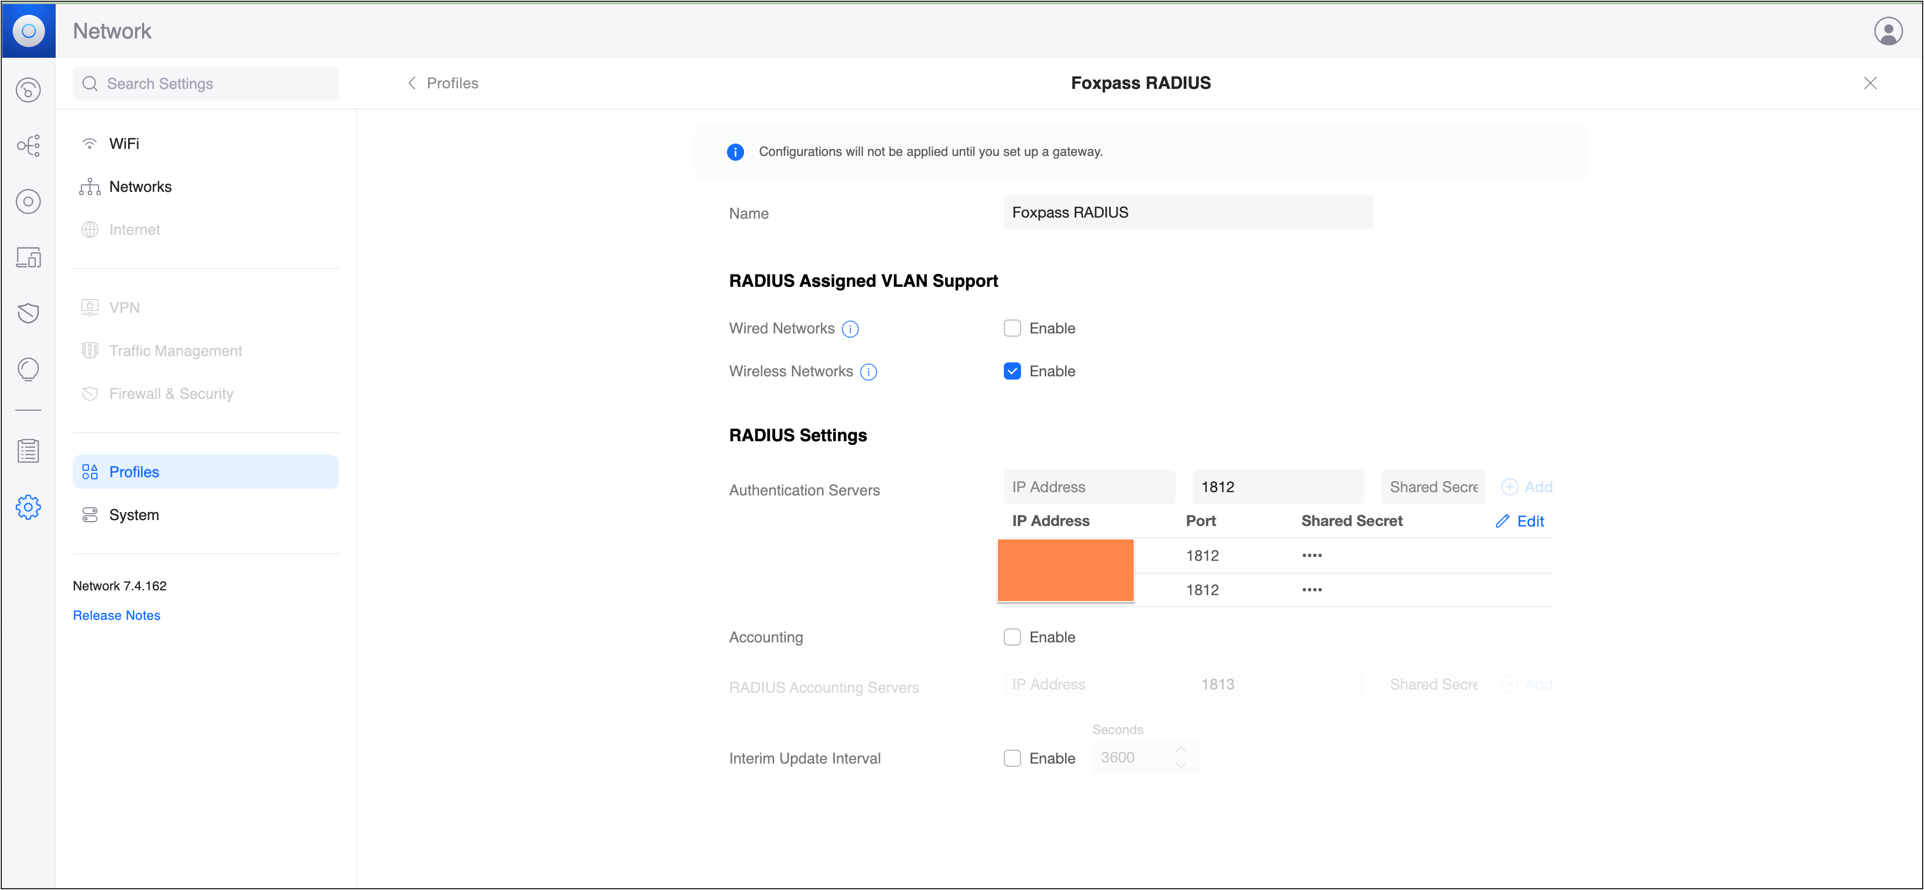This screenshot has height=890, width=1924.
Task: Enable the Accounting checkbox
Action: coord(1012,637)
